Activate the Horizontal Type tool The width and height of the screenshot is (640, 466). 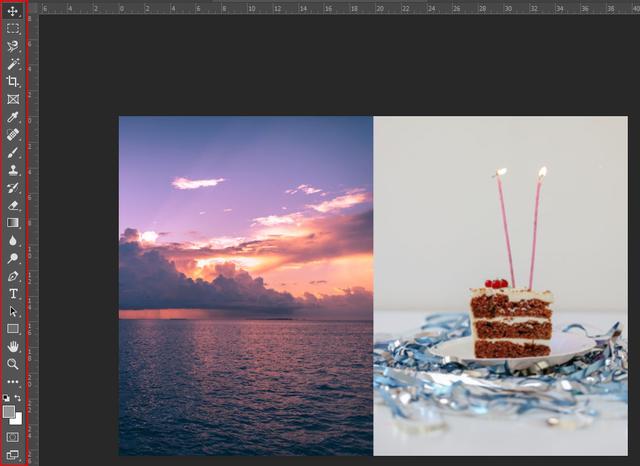point(13,293)
